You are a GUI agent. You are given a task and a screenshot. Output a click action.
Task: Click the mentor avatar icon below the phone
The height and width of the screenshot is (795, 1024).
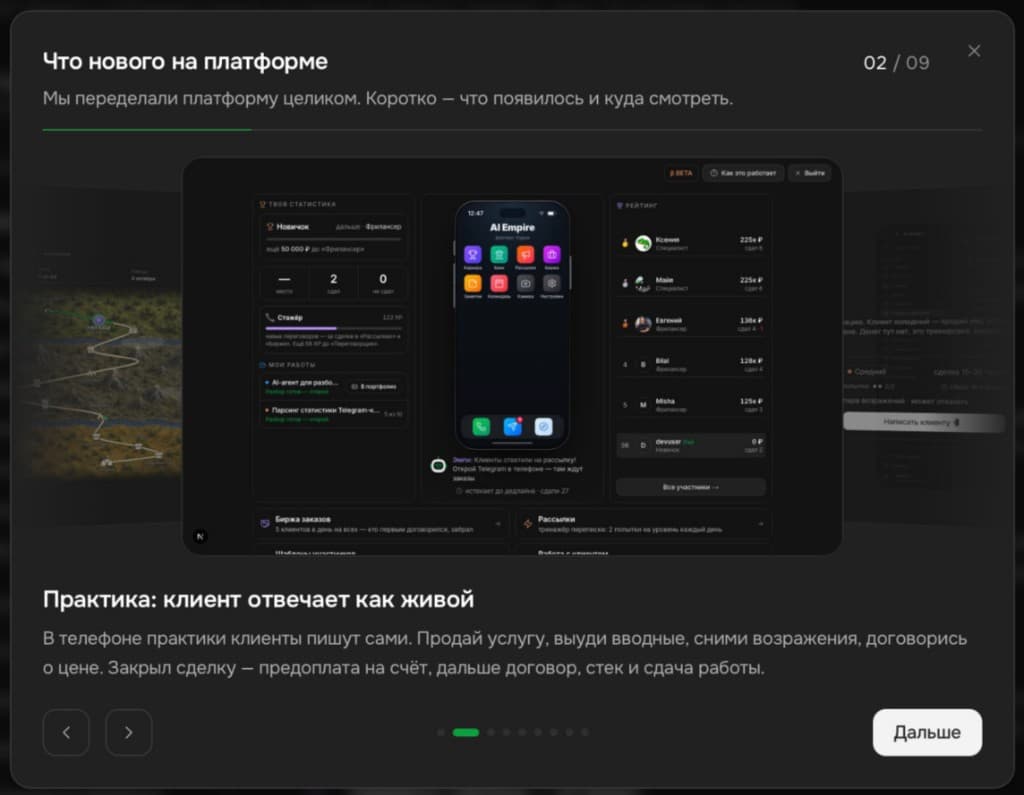click(x=438, y=466)
